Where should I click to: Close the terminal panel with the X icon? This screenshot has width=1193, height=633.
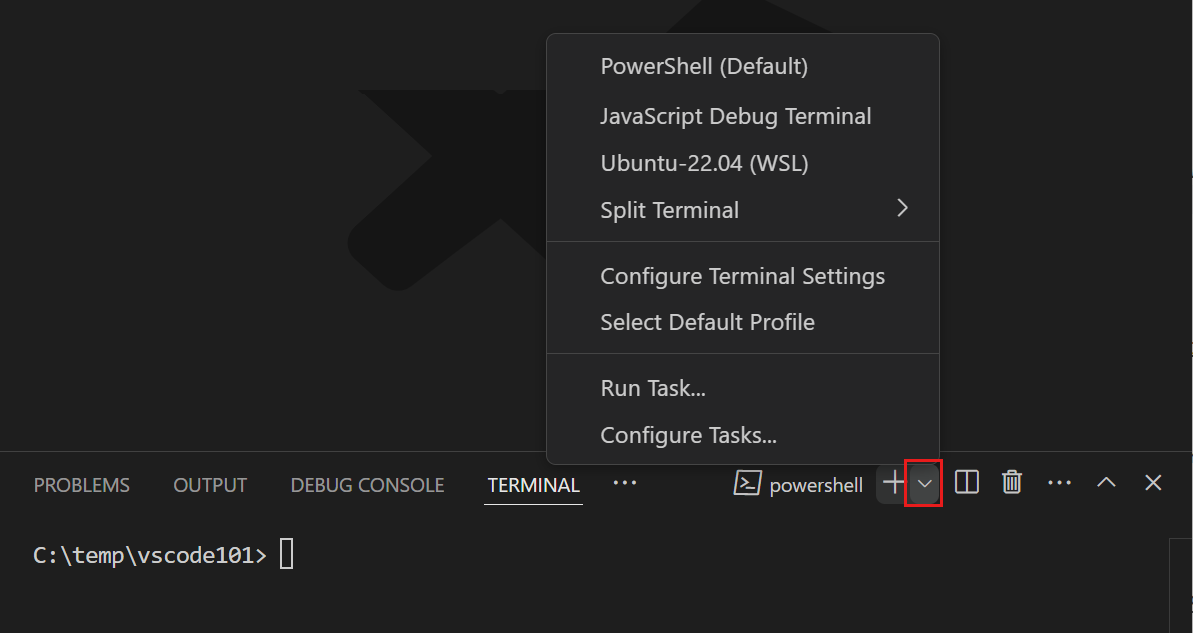1152,483
